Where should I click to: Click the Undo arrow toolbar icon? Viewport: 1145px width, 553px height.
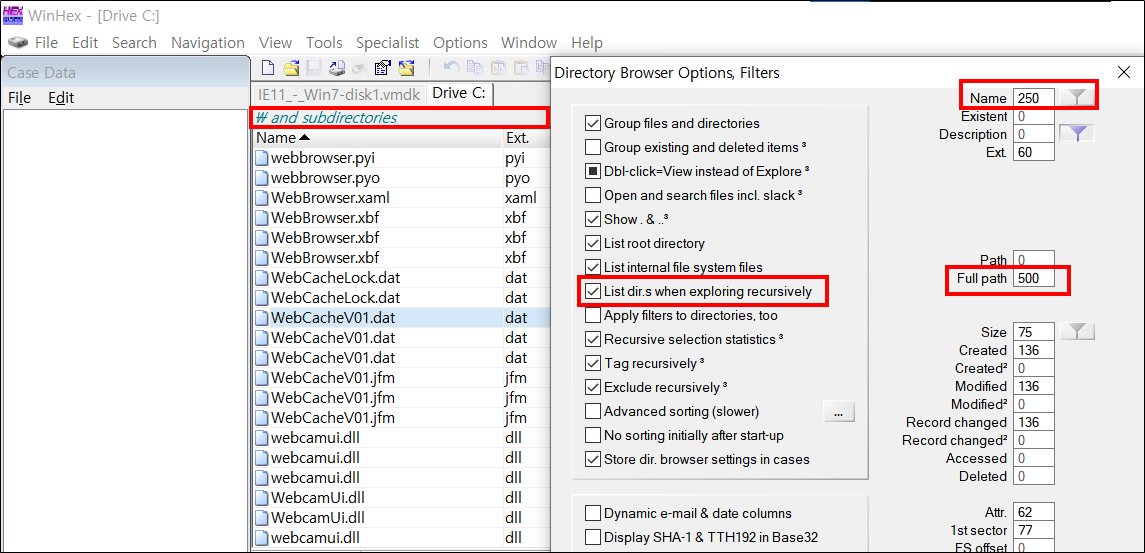[x=451, y=69]
